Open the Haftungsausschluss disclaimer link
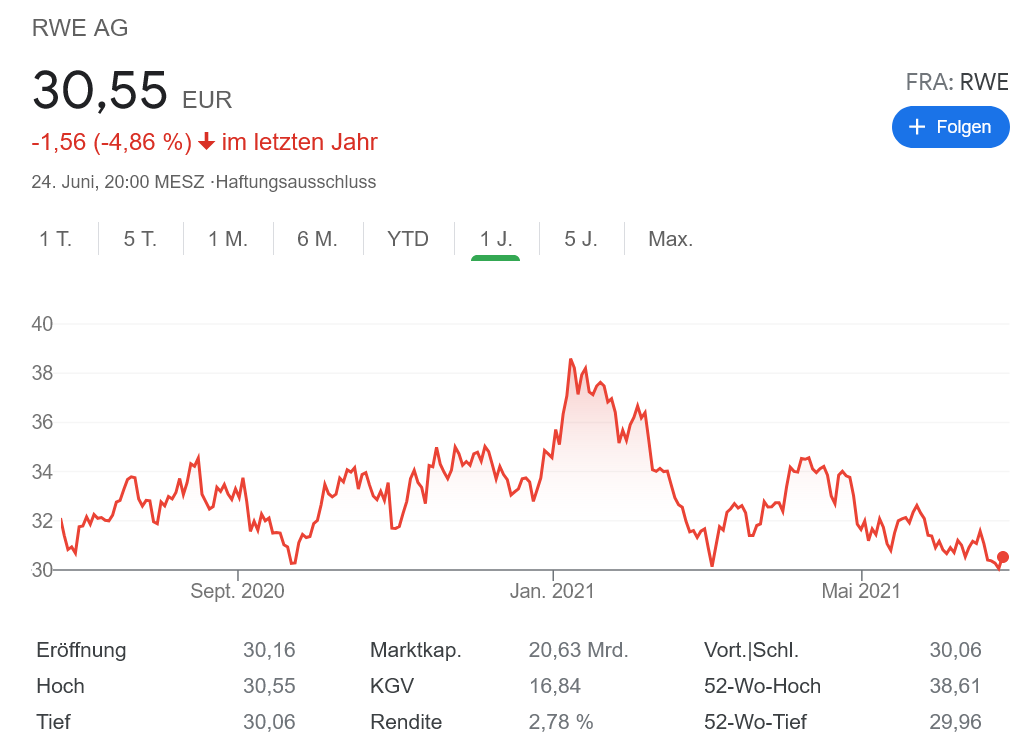Screen dimensions: 1020x756 pos(294,182)
